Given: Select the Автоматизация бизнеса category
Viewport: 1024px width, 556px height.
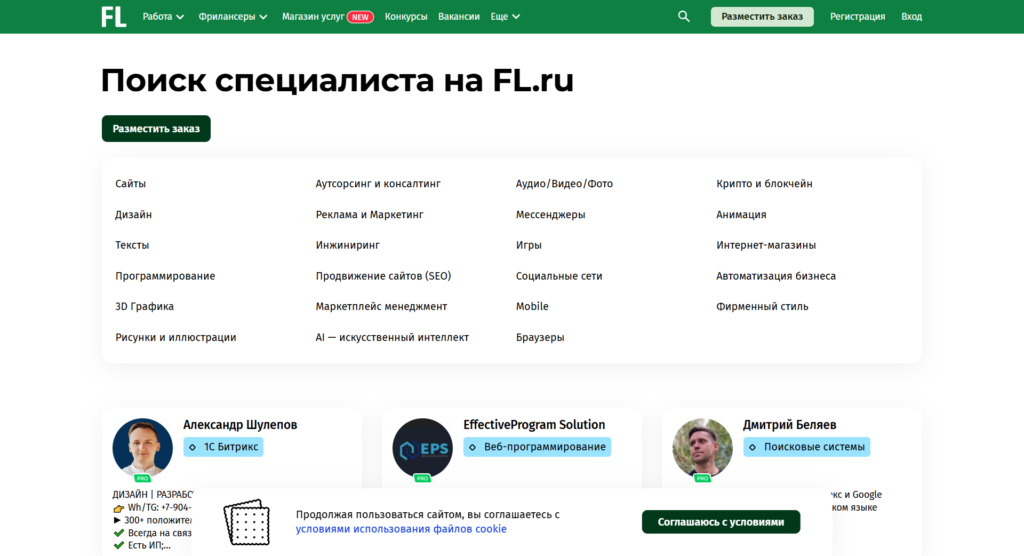Looking at the screenshot, I should [776, 276].
